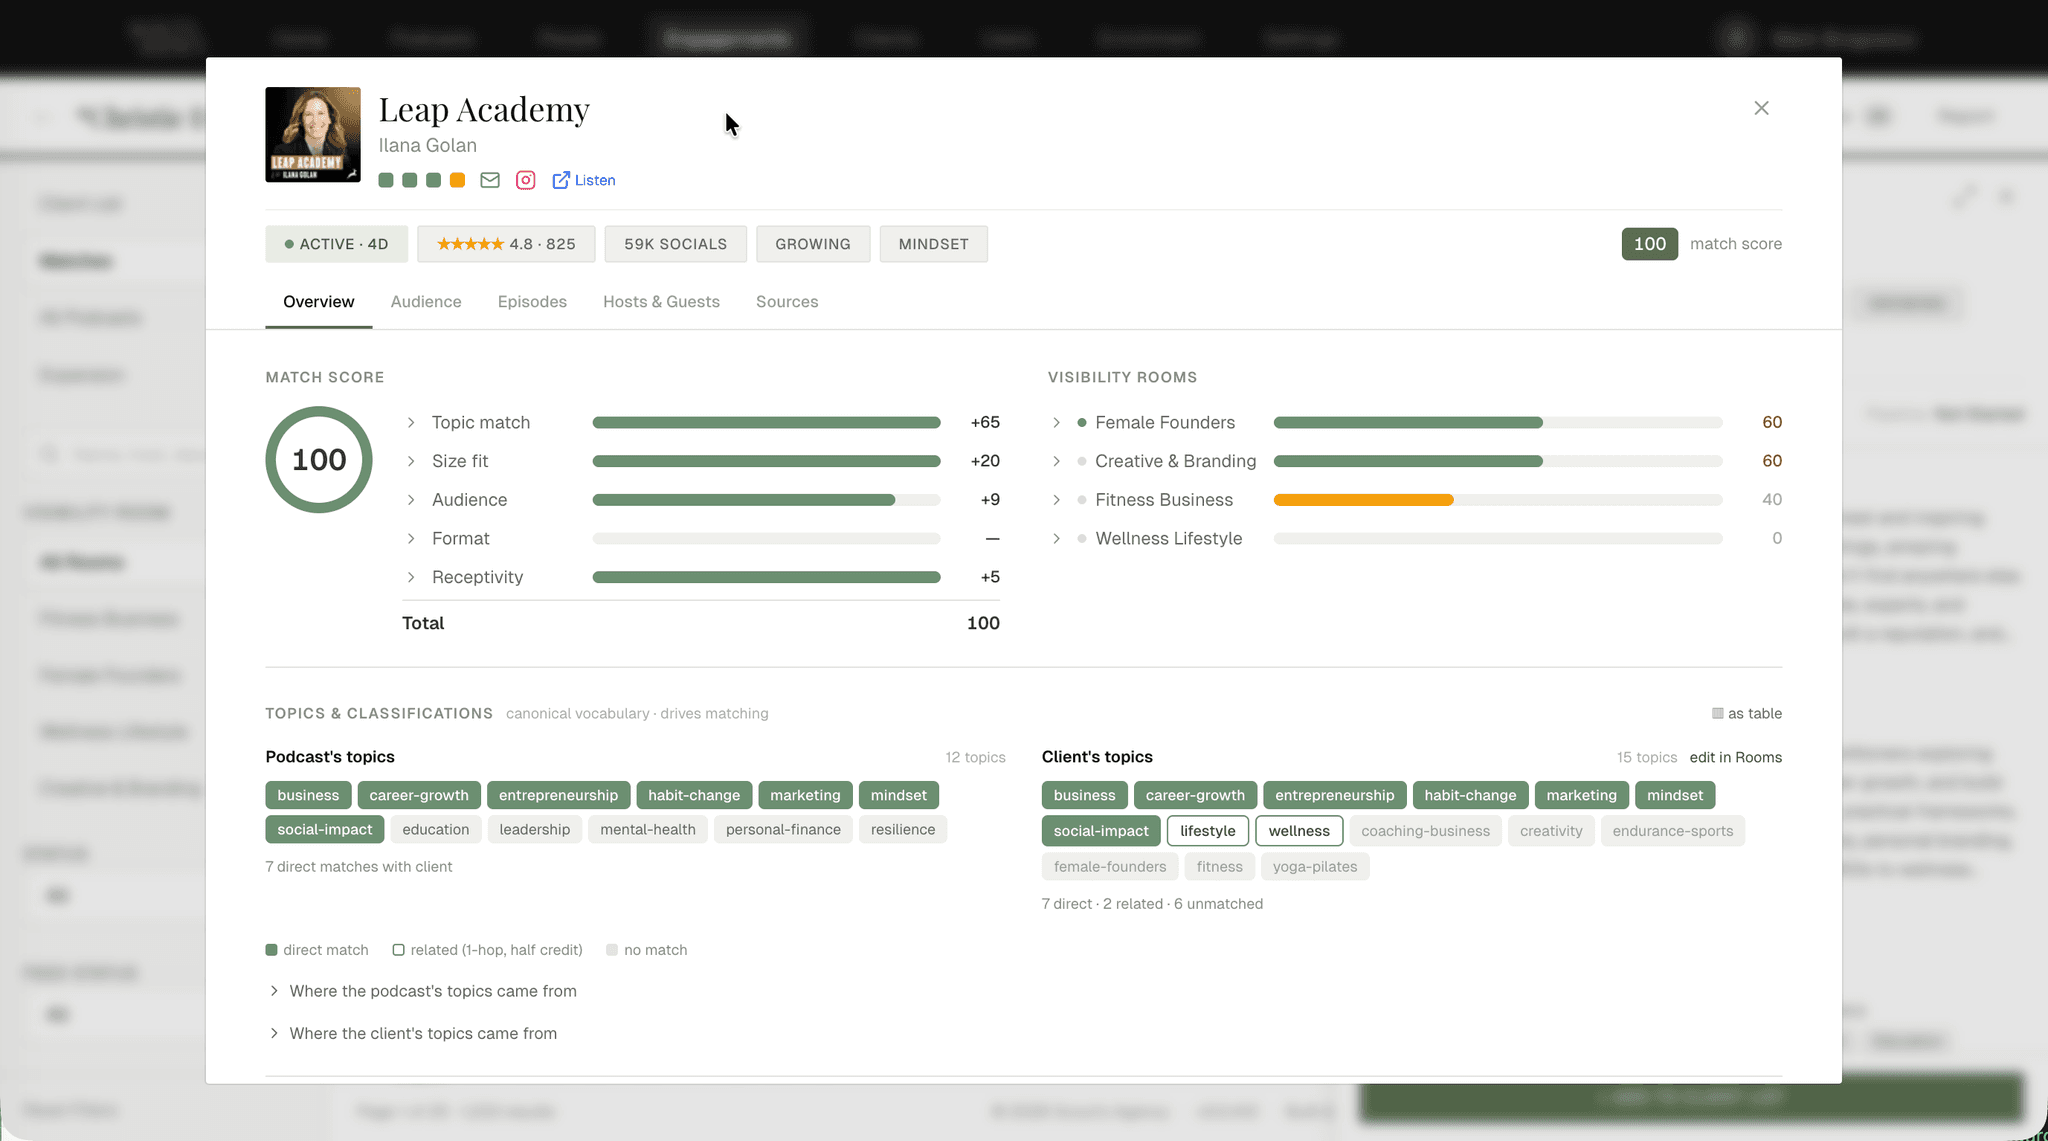Screen dimensions: 2048x1141
Task: Click the "no match" legend entry
Action: (646, 950)
